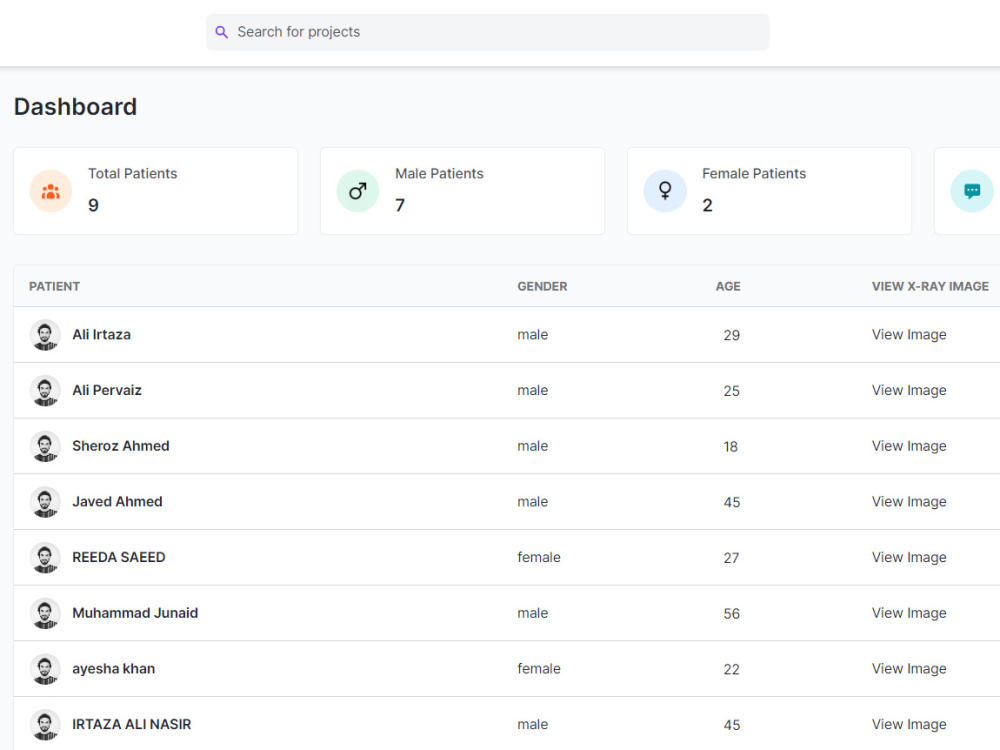Click REEDA SAEED's avatar picture
Screen dimensions: 1000x750
coord(45,557)
